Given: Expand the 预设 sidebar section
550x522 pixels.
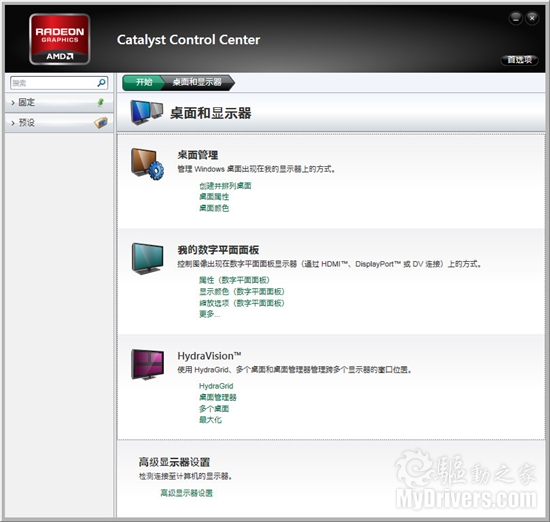Looking at the screenshot, I should 59,123.
